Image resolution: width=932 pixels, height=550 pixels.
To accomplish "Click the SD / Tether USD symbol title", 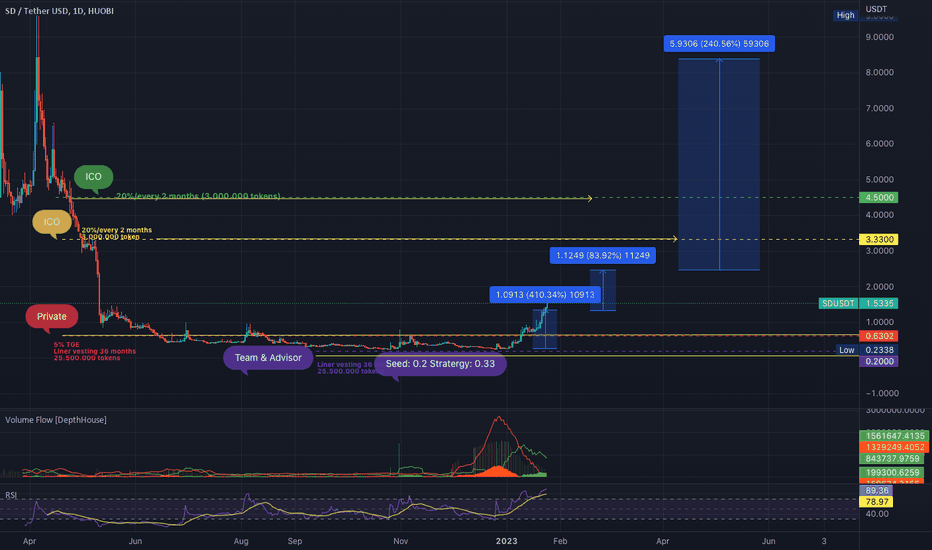I will (x=59, y=11).
